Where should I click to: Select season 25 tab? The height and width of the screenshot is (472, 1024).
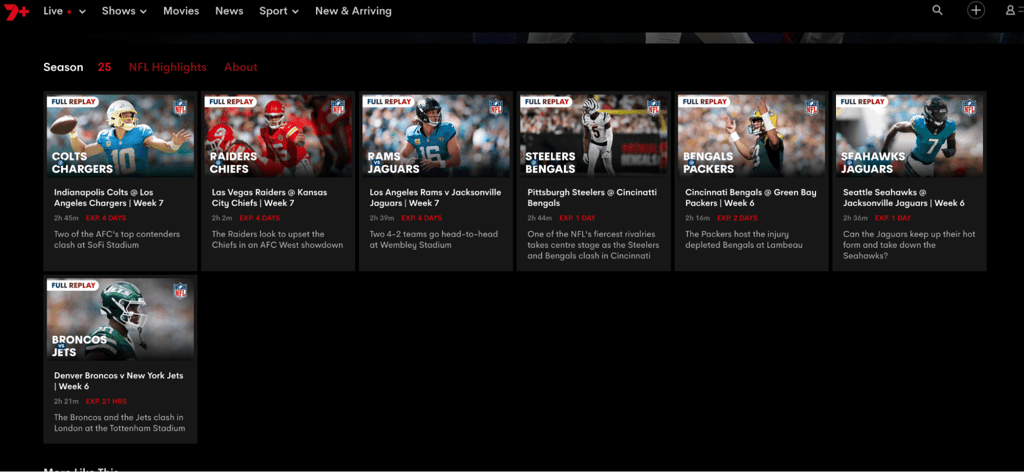pyautogui.click(x=104, y=67)
